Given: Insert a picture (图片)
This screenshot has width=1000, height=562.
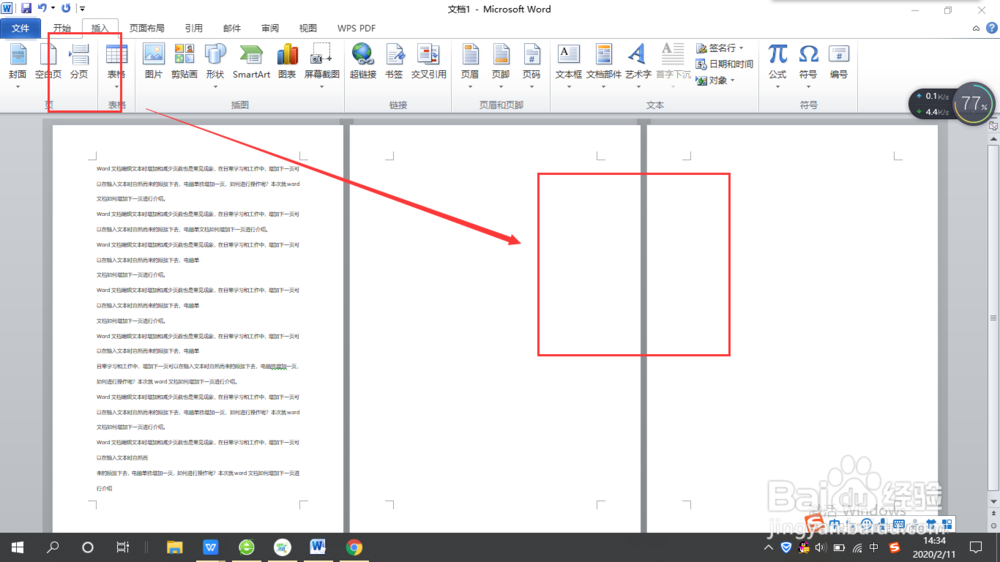Looking at the screenshot, I should point(154,63).
